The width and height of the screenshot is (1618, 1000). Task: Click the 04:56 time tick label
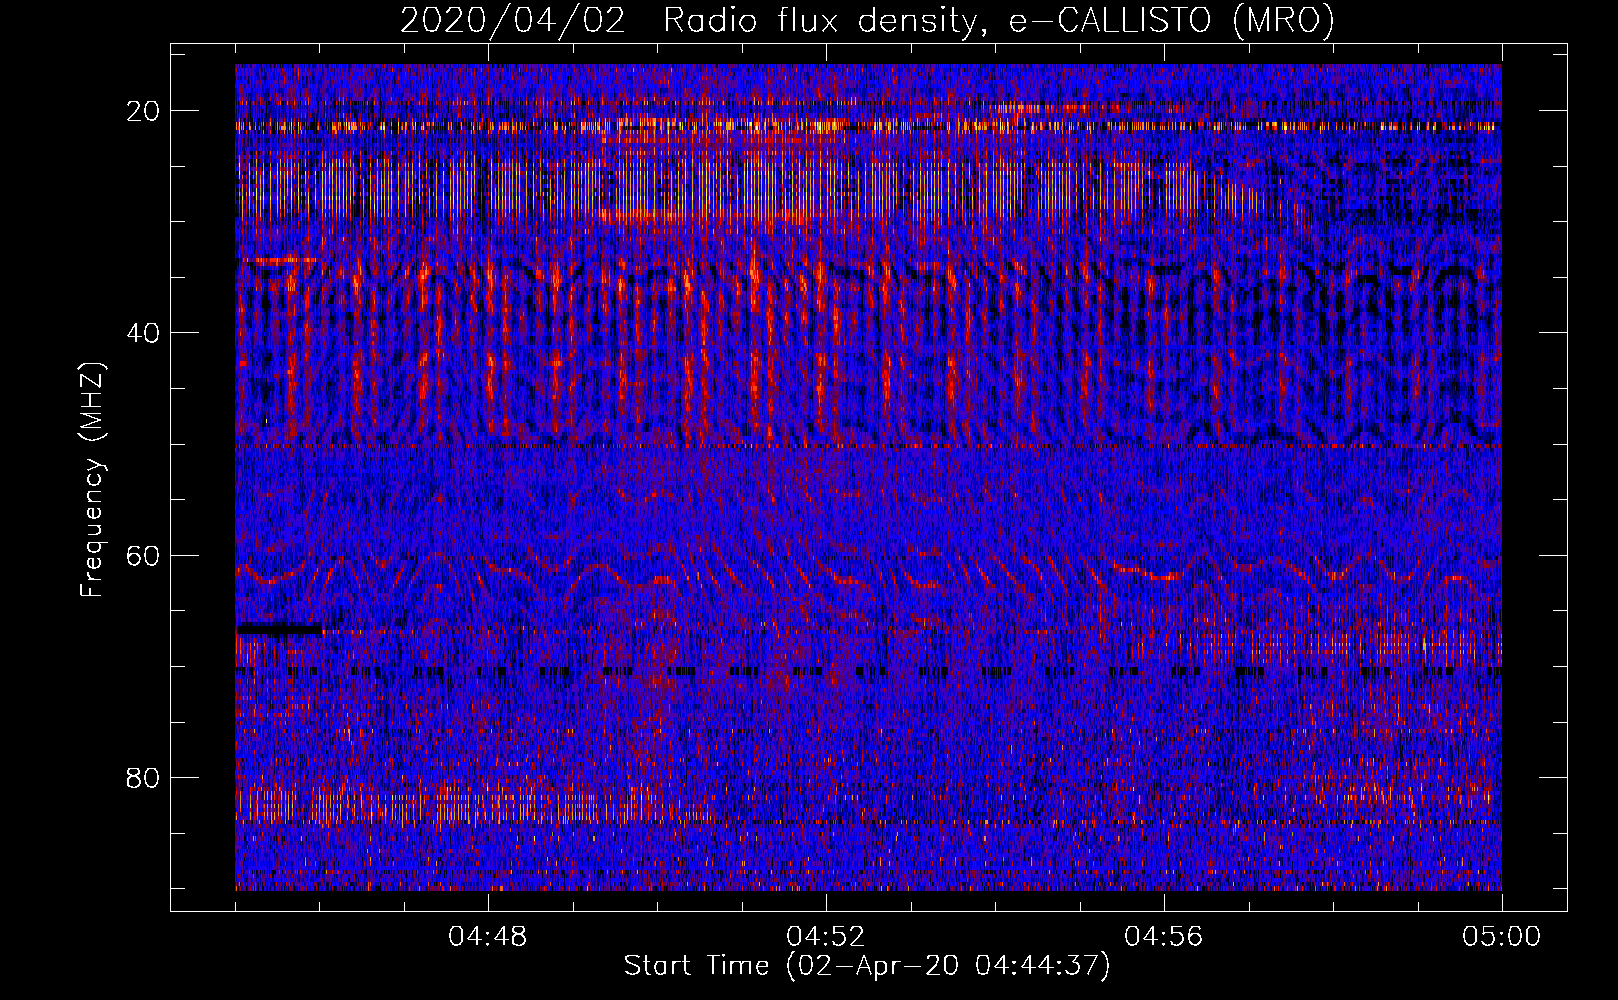[1164, 936]
